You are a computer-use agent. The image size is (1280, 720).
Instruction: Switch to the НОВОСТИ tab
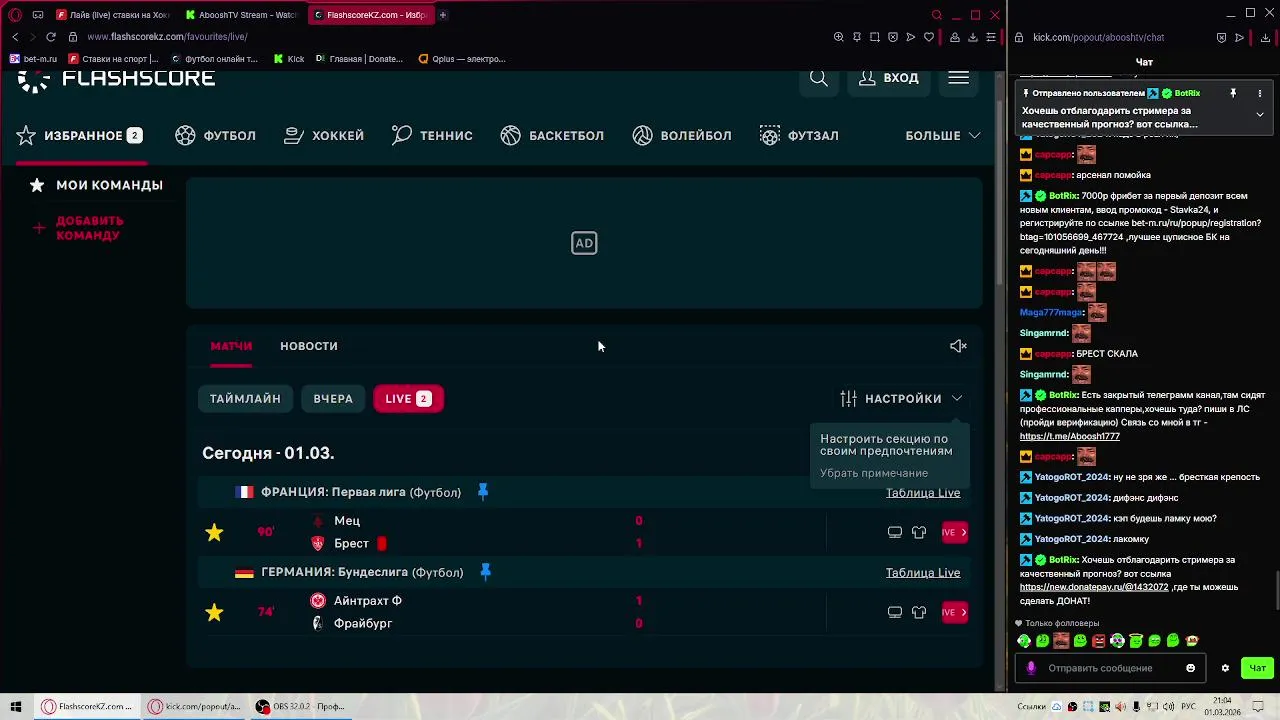coord(309,346)
